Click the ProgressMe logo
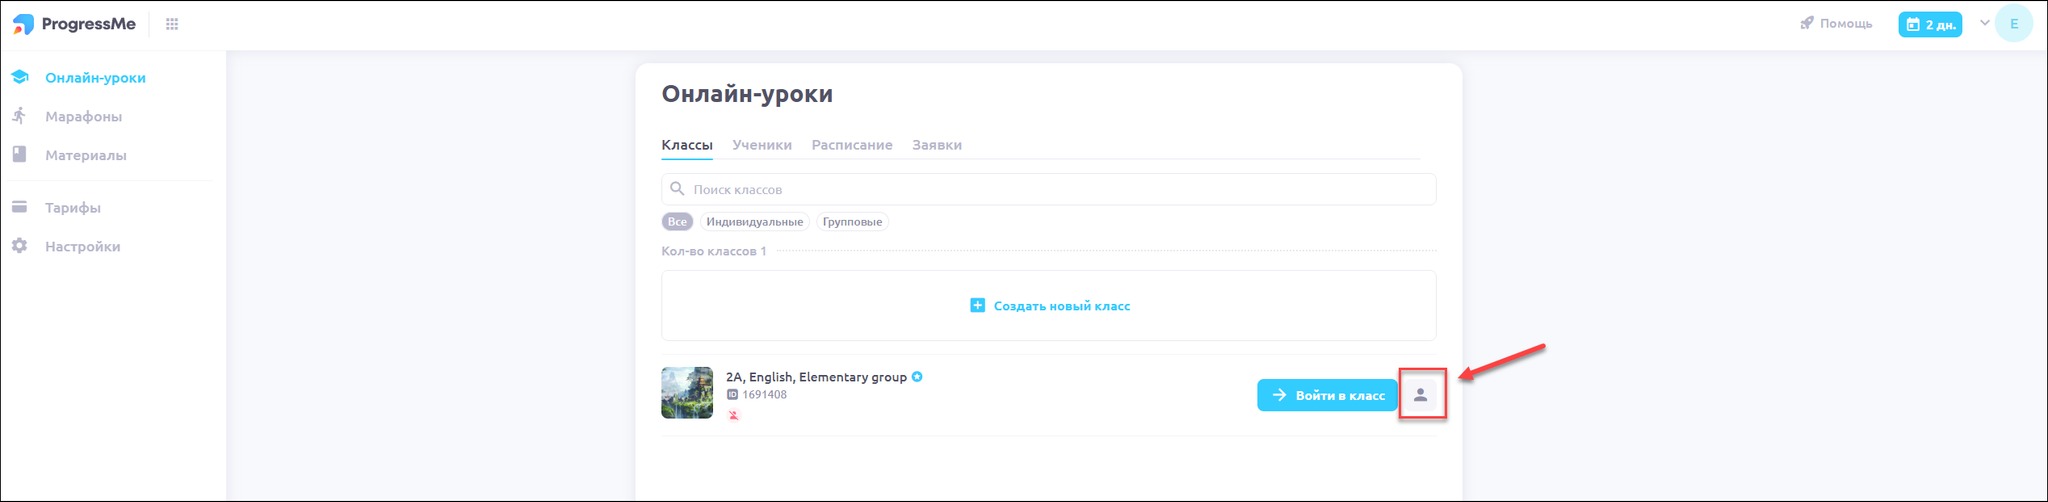The height and width of the screenshot is (502, 2048). point(74,24)
